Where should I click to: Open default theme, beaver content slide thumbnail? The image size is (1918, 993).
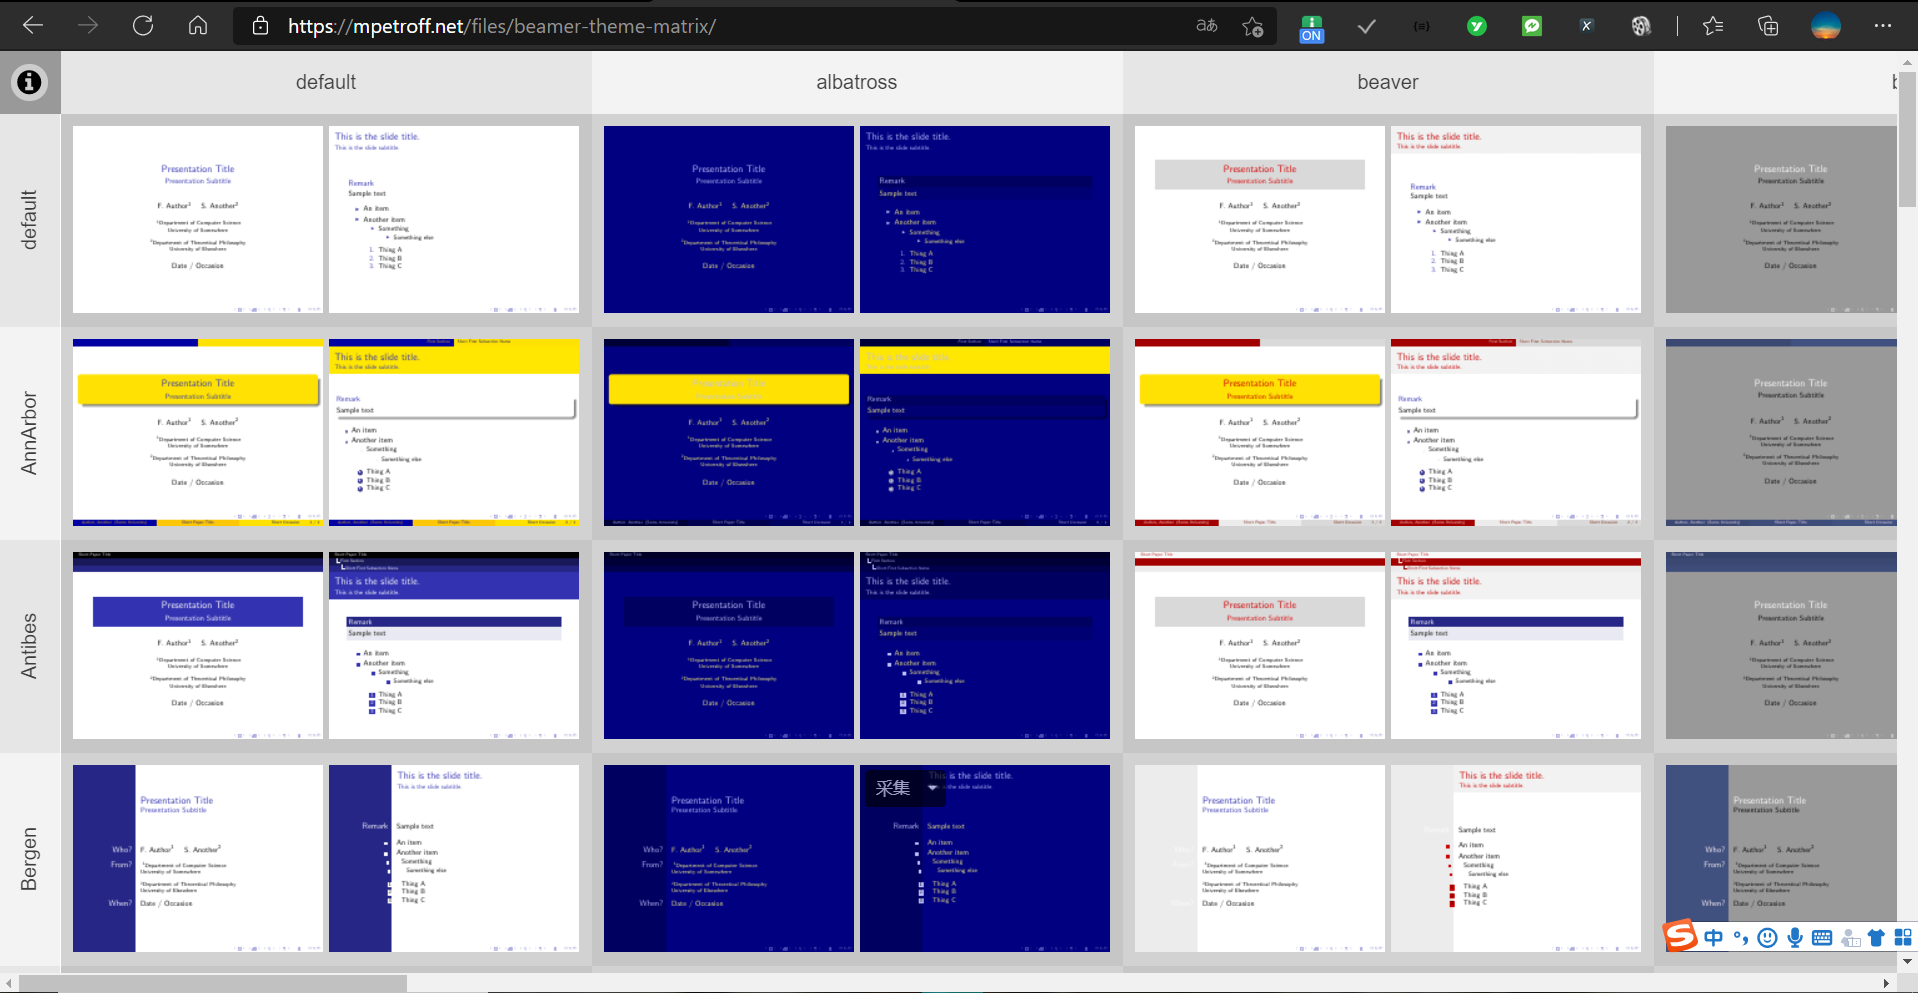coord(1516,219)
